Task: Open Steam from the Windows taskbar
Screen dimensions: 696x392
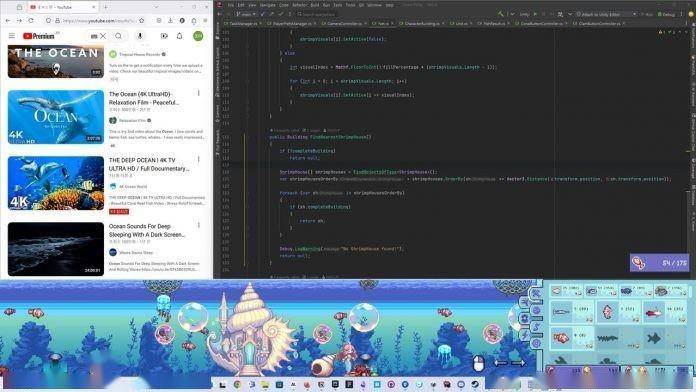Action: point(475,384)
